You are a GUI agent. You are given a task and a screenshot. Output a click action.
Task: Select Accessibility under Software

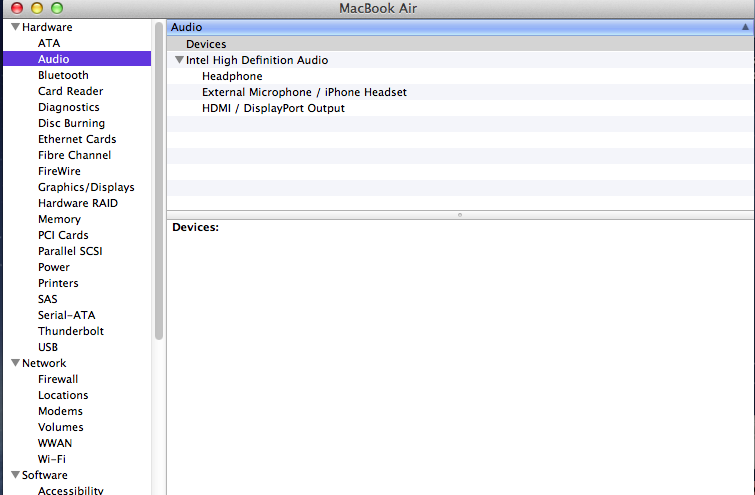click(70, 490)
